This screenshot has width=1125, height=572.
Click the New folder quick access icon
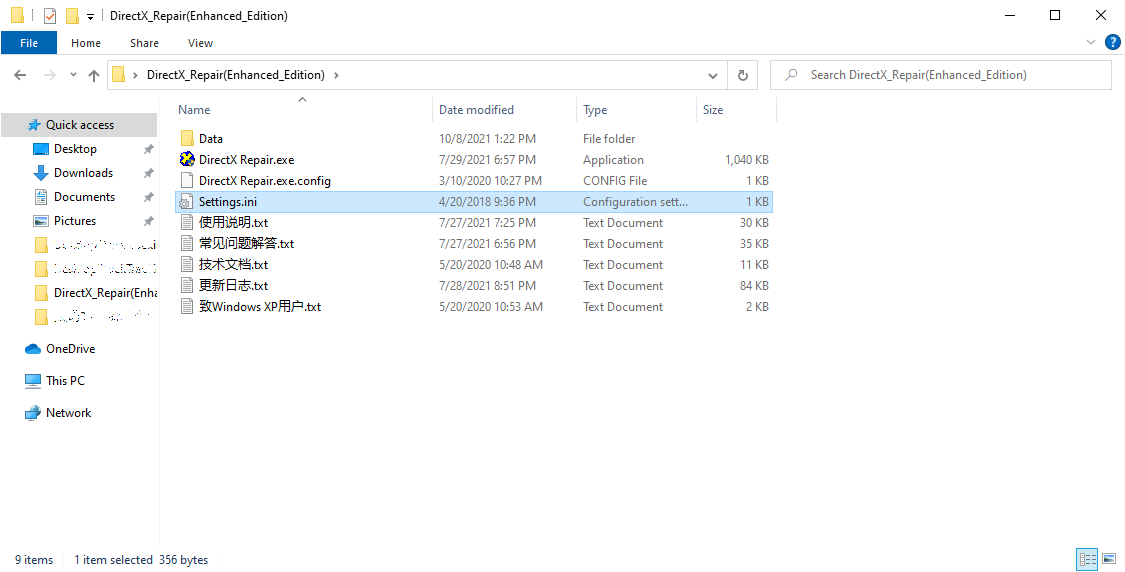pos(72,16)
